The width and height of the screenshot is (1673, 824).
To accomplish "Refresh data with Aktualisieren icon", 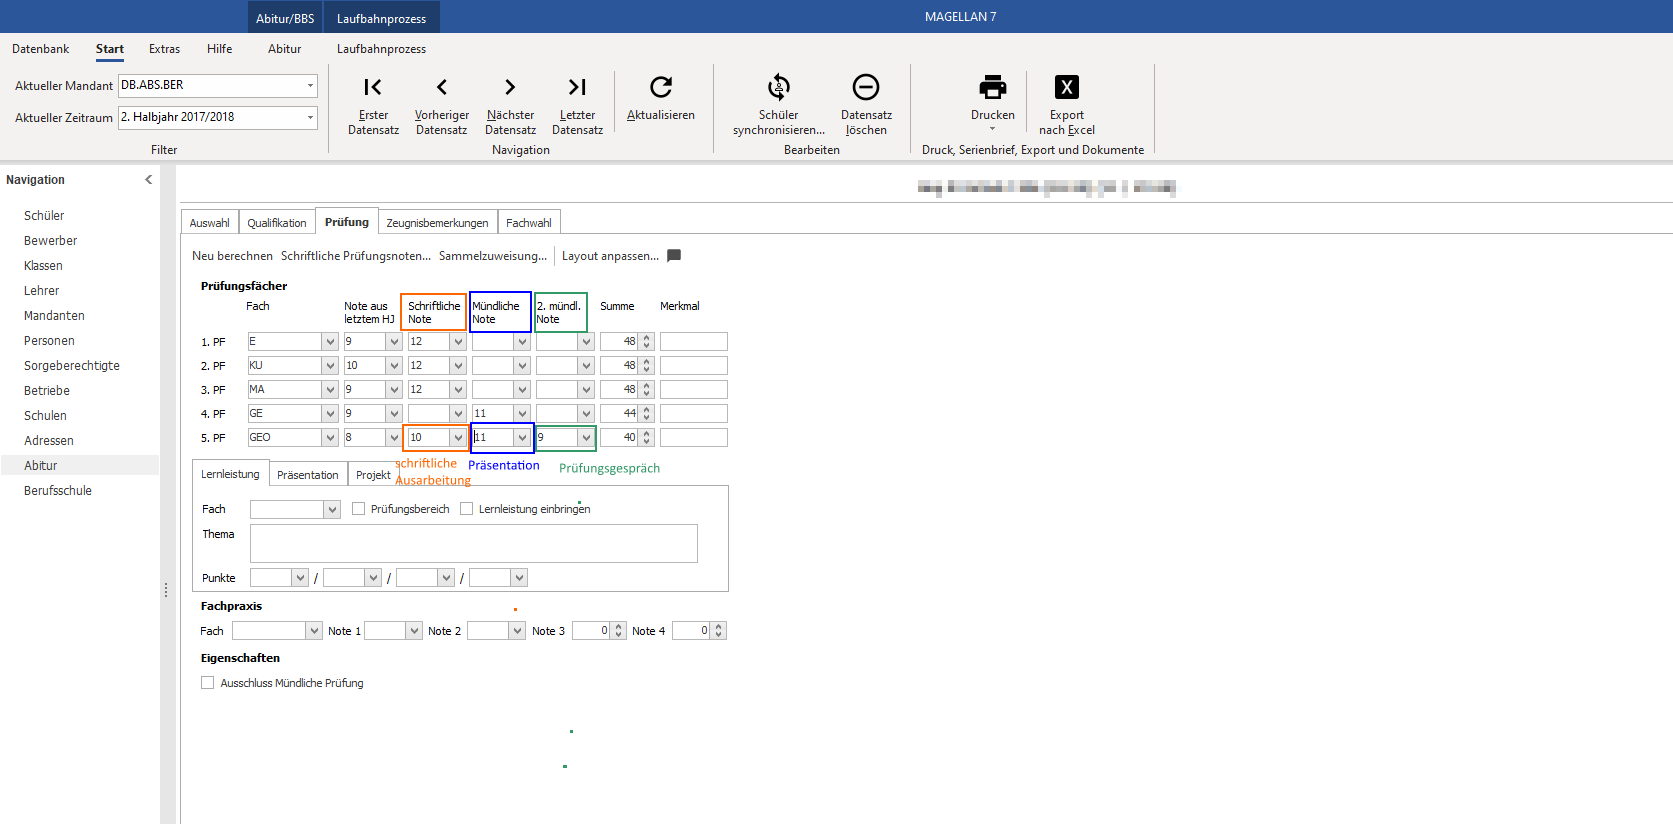I will pyautogui.click(x=661, y=87).
